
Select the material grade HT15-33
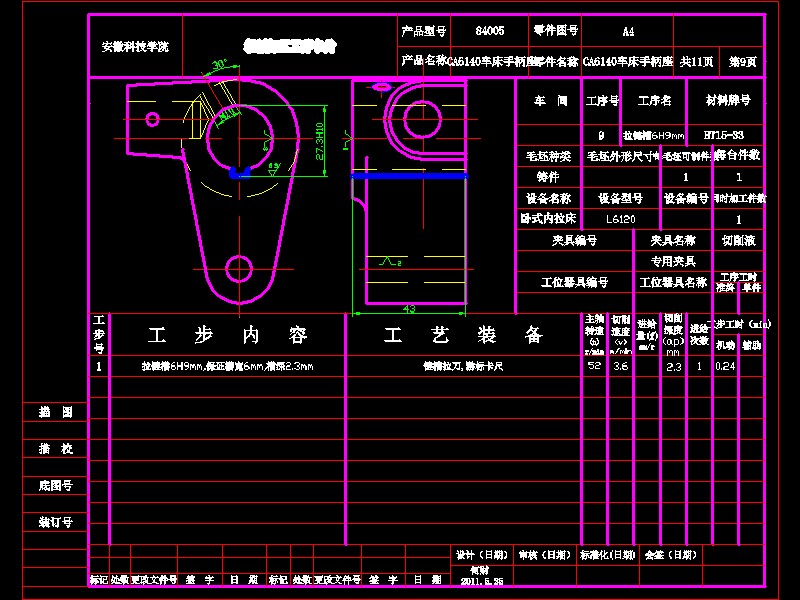tap(723, 135)
